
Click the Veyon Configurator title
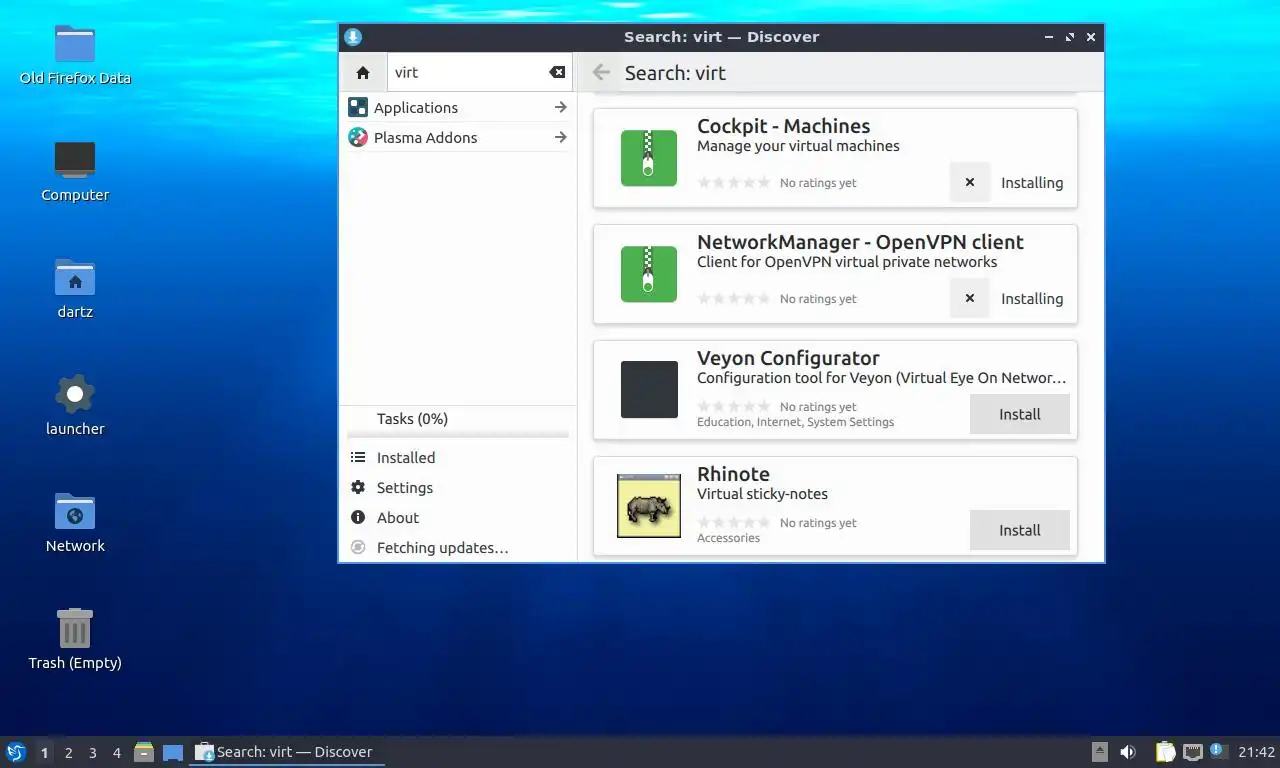click(788, 358)
